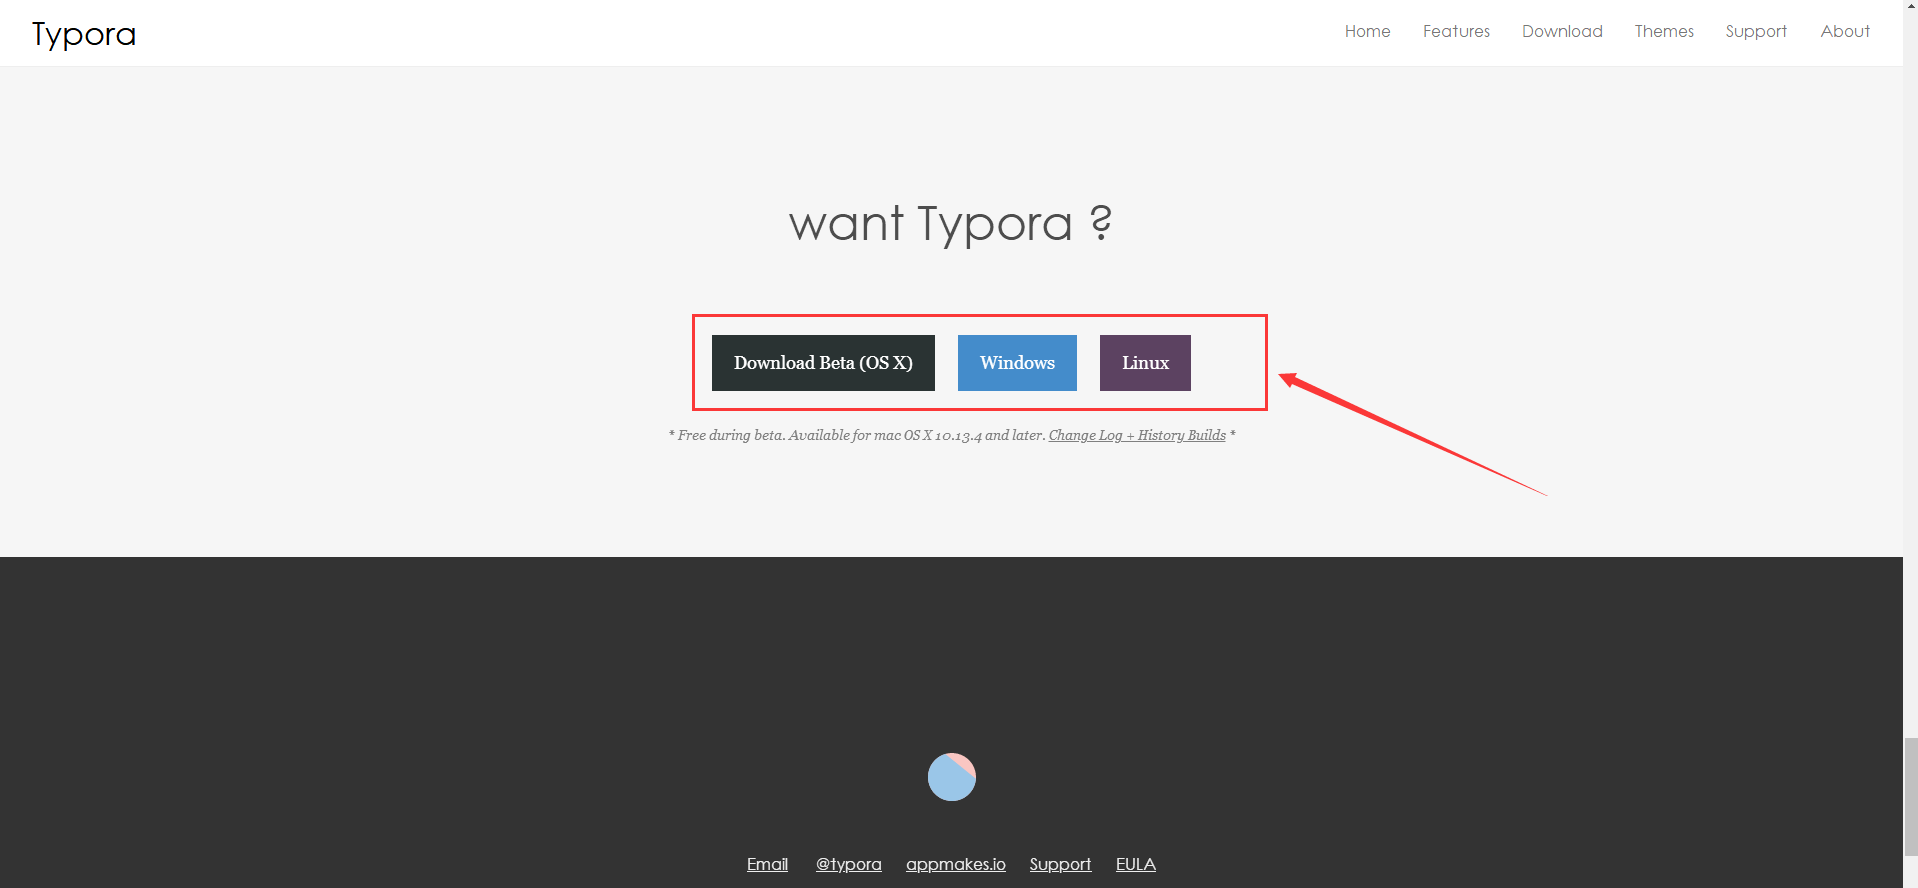View the EULA footer link
The height and width of the screenshot is (888, 1918).
coord(1136,864)
